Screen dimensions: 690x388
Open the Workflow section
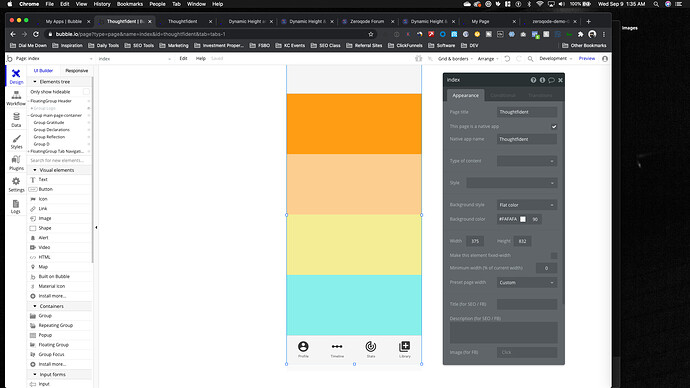(x=16, y=98)
